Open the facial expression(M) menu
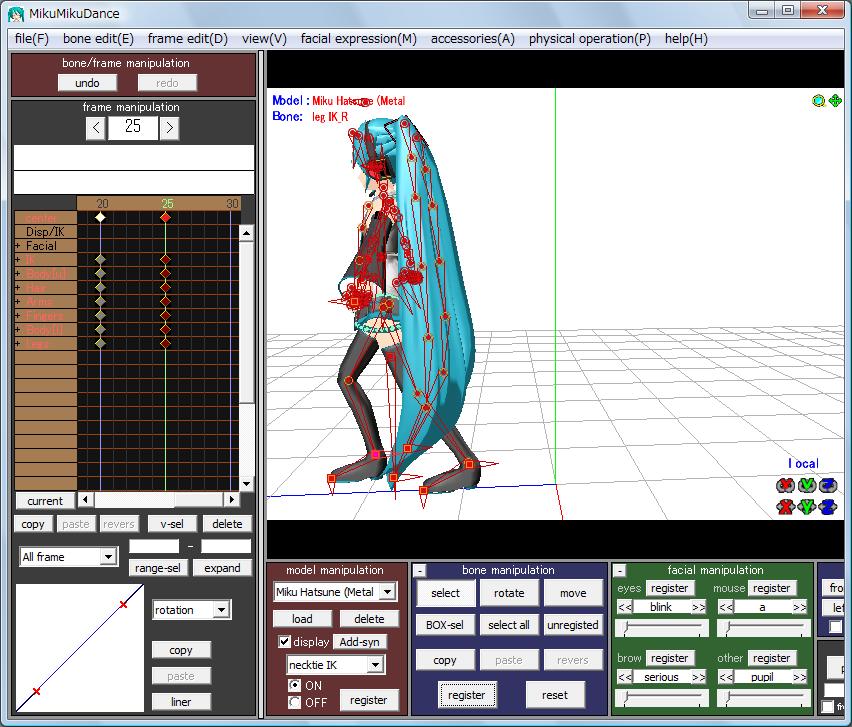Viewport: 852px width, 727px height. (x=359, y=39)
